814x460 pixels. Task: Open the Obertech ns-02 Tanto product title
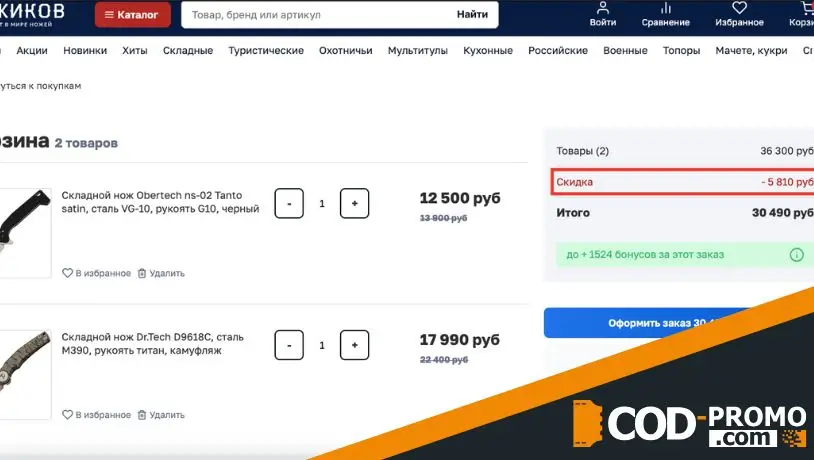tap(160, 202)
